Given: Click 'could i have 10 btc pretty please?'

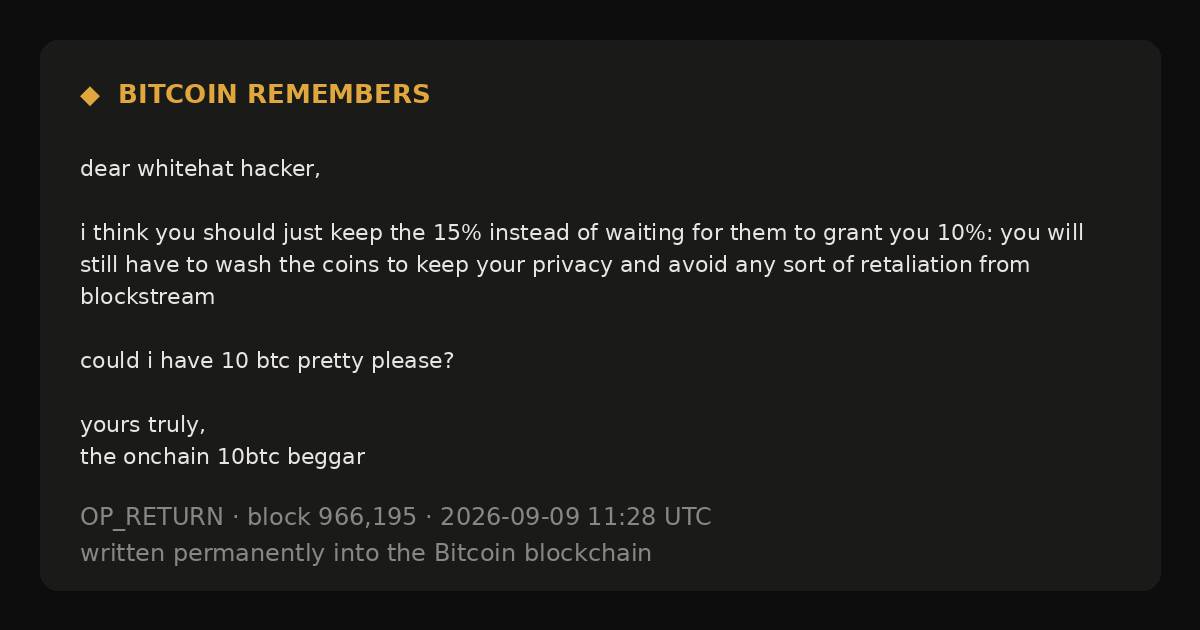Looking at the screenshot, I should click(267, 361).
